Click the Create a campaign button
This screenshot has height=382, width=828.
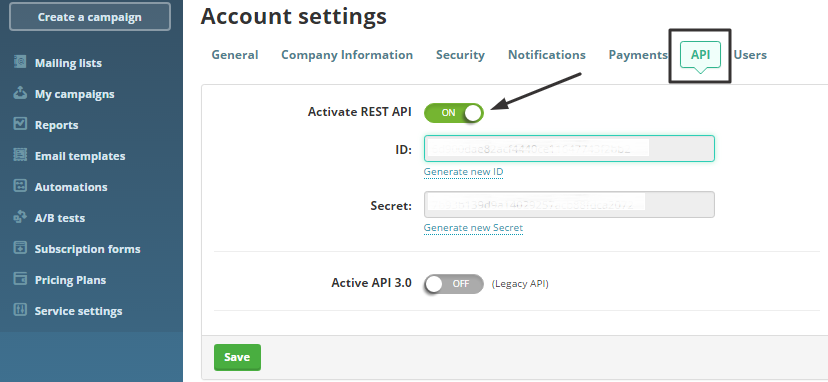click(x=90, y=17)
